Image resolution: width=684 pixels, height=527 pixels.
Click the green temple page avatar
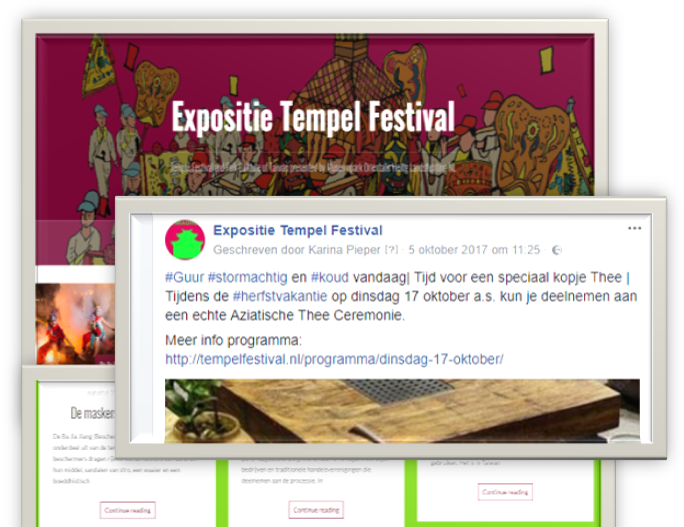coord(185,240)
